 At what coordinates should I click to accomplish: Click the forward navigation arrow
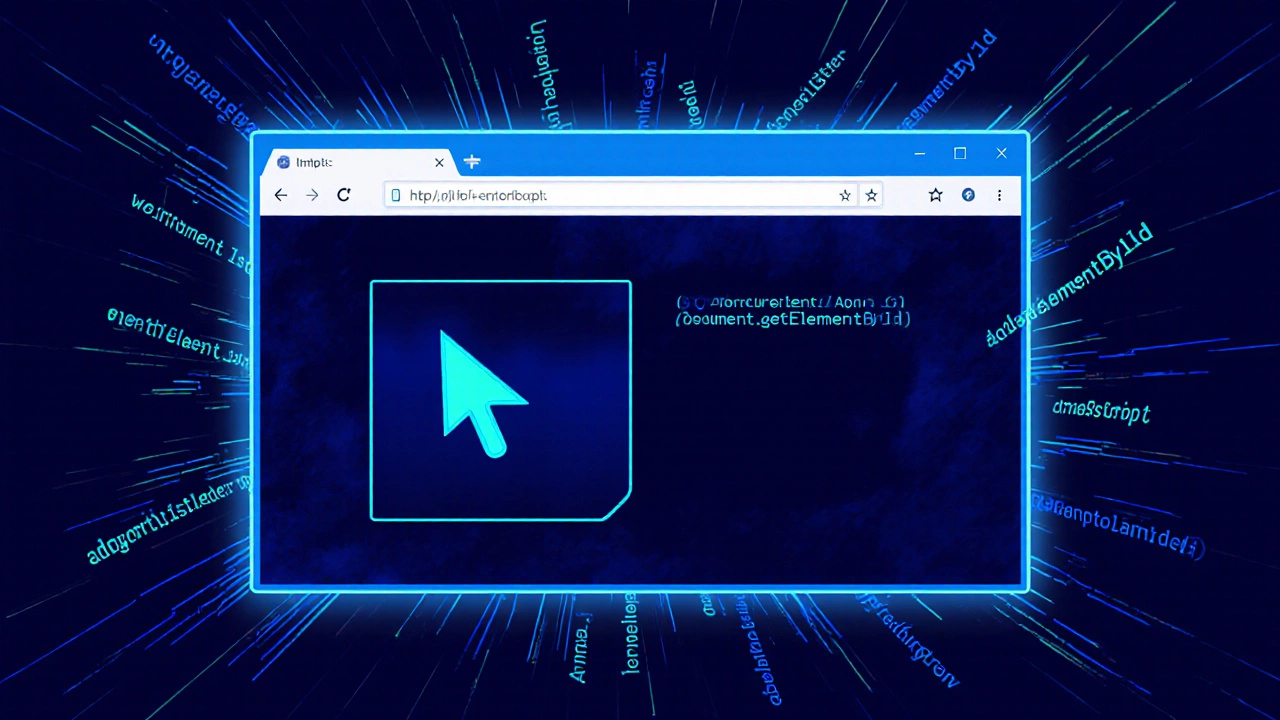[x=312, y=195]
